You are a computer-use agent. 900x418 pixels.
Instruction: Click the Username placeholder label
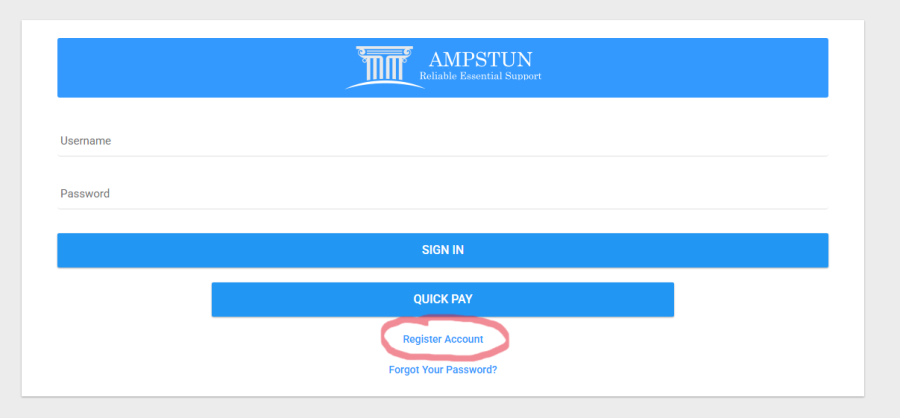pyautogui.click(x=85, y=141)
